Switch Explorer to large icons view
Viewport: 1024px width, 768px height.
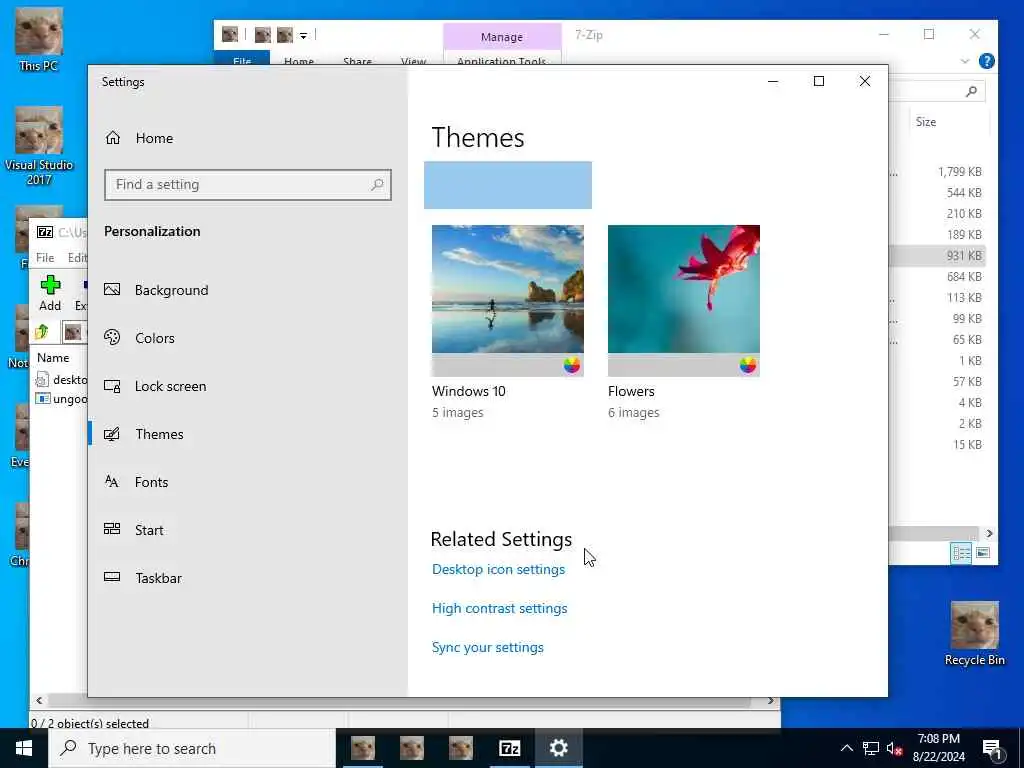pos(983,553)
